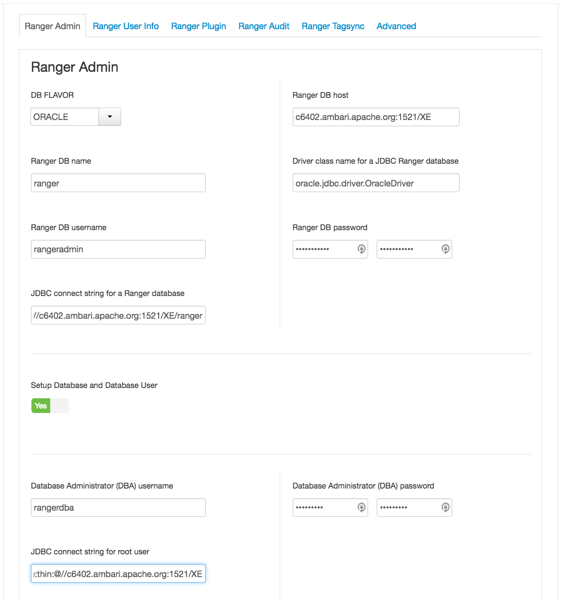The image size is (562, 600).
Task: Focus the Ranger DB host input
Action: (376, 117)
